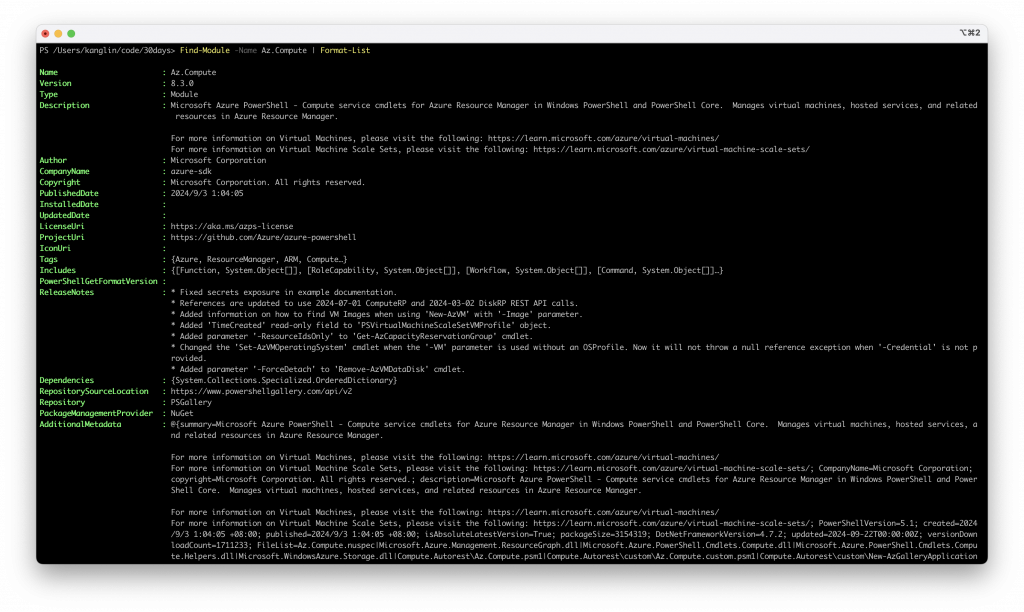Minimize the terminal using the yellow button
Screen dimensions: 1024x612
coord(58,33)
